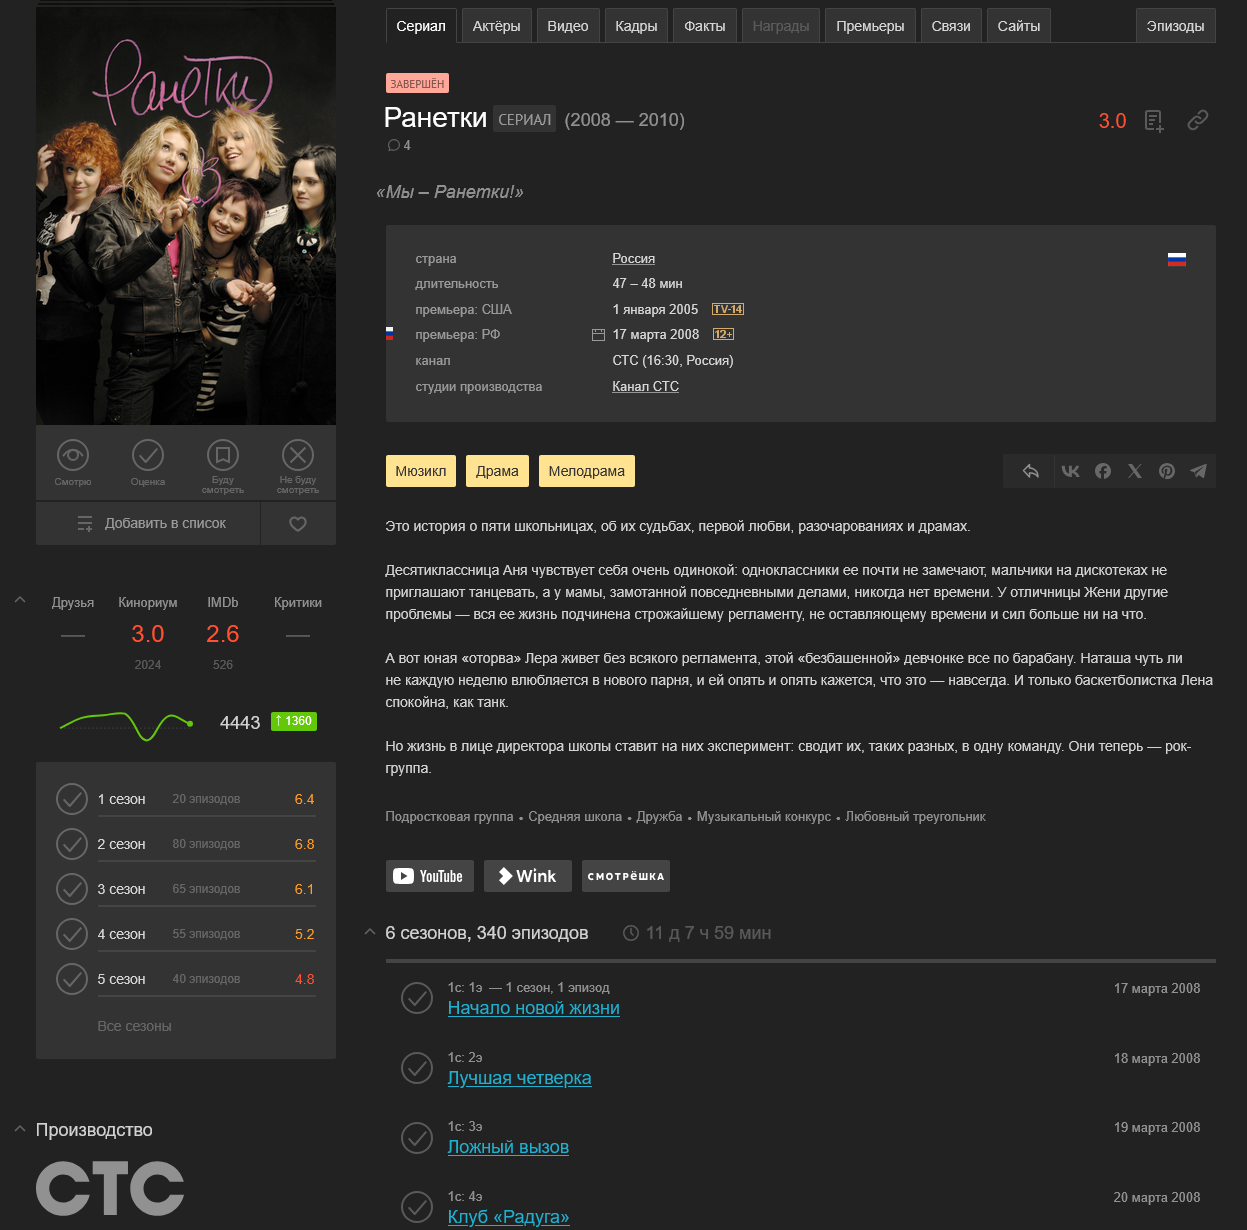
Task: Mark season 1 as watched
Action: coord(72,799)
